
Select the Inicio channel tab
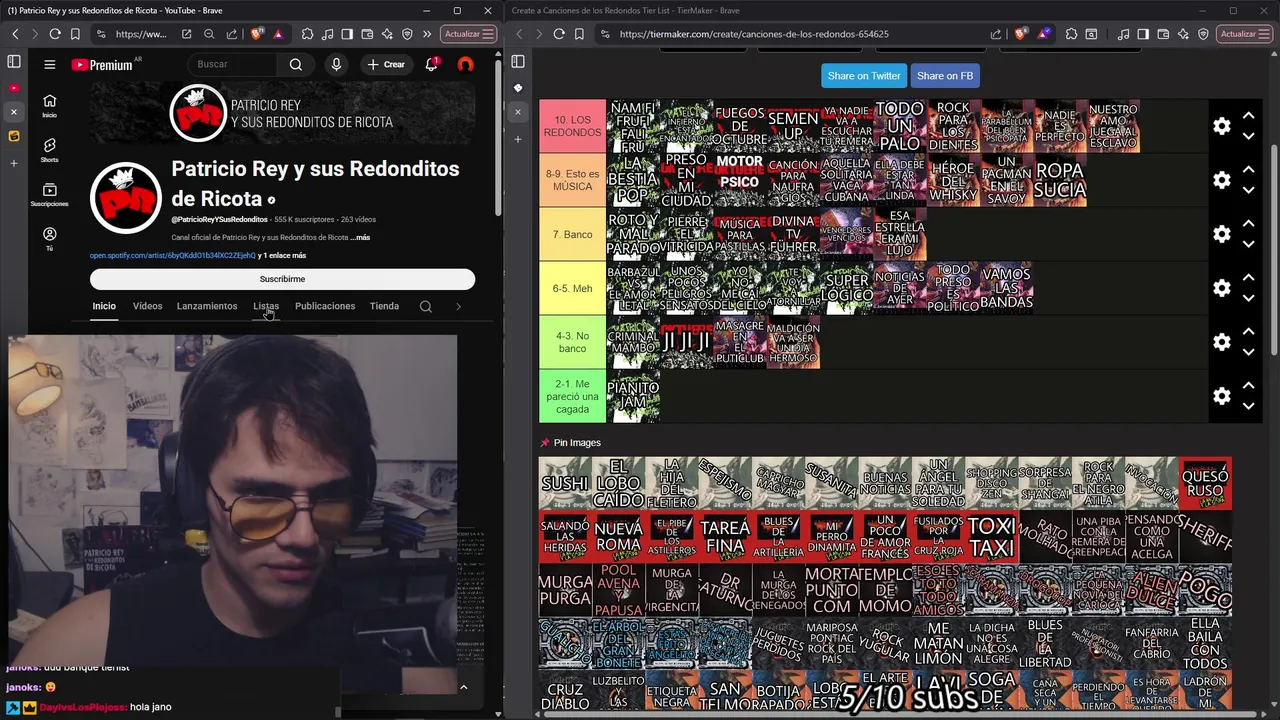(104, 306)
